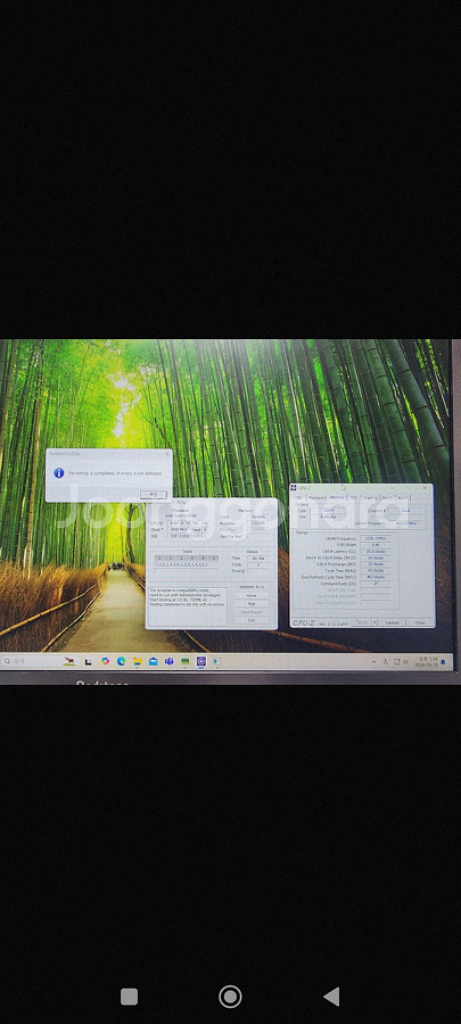Open Microsoft Edge from the taskbar
Image resolution: width=461 pixels, height=1024 pixels.
(121, 661)
